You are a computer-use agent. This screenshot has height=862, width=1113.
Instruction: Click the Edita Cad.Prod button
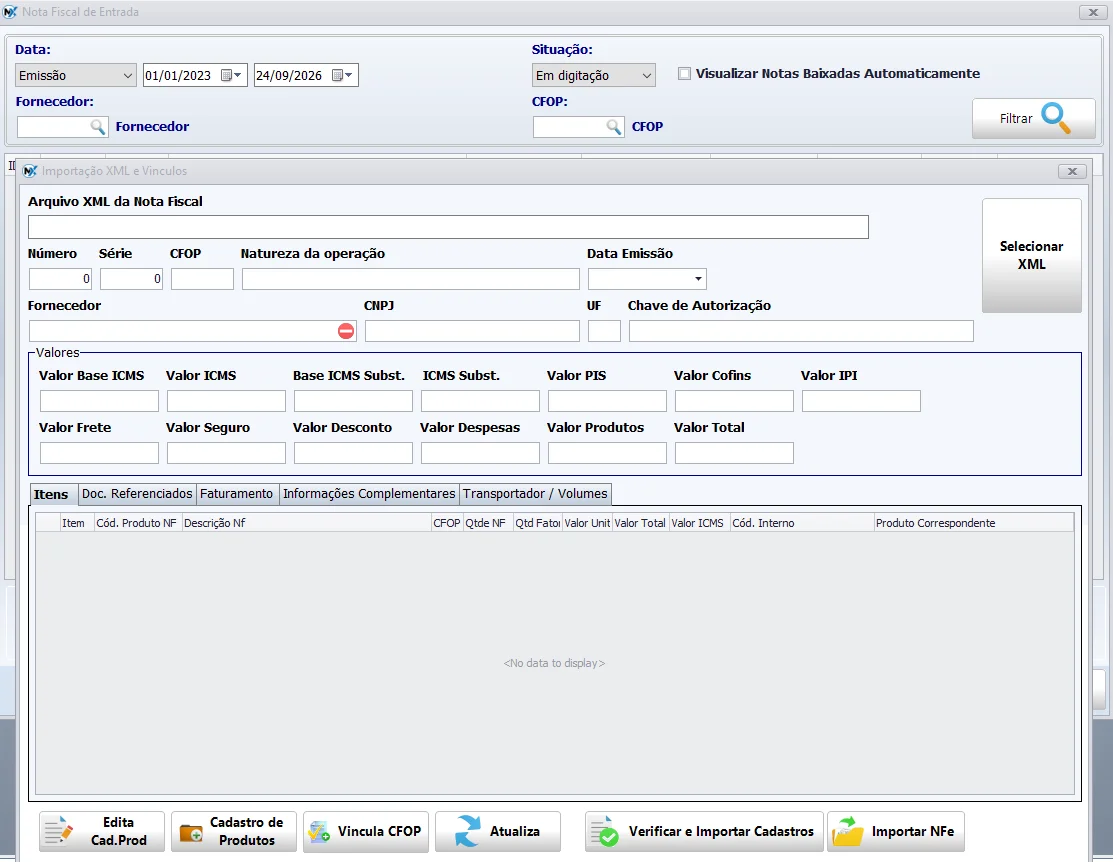pos(102,831)
